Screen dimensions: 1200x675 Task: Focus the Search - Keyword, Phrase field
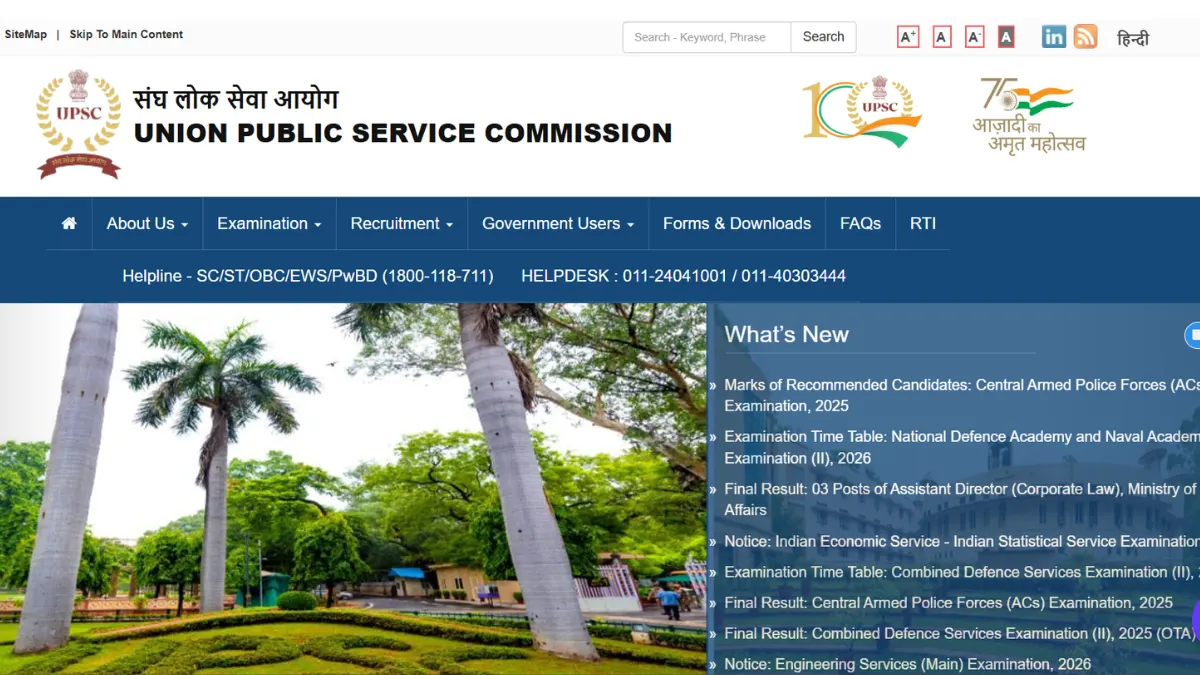pos(707,37)
